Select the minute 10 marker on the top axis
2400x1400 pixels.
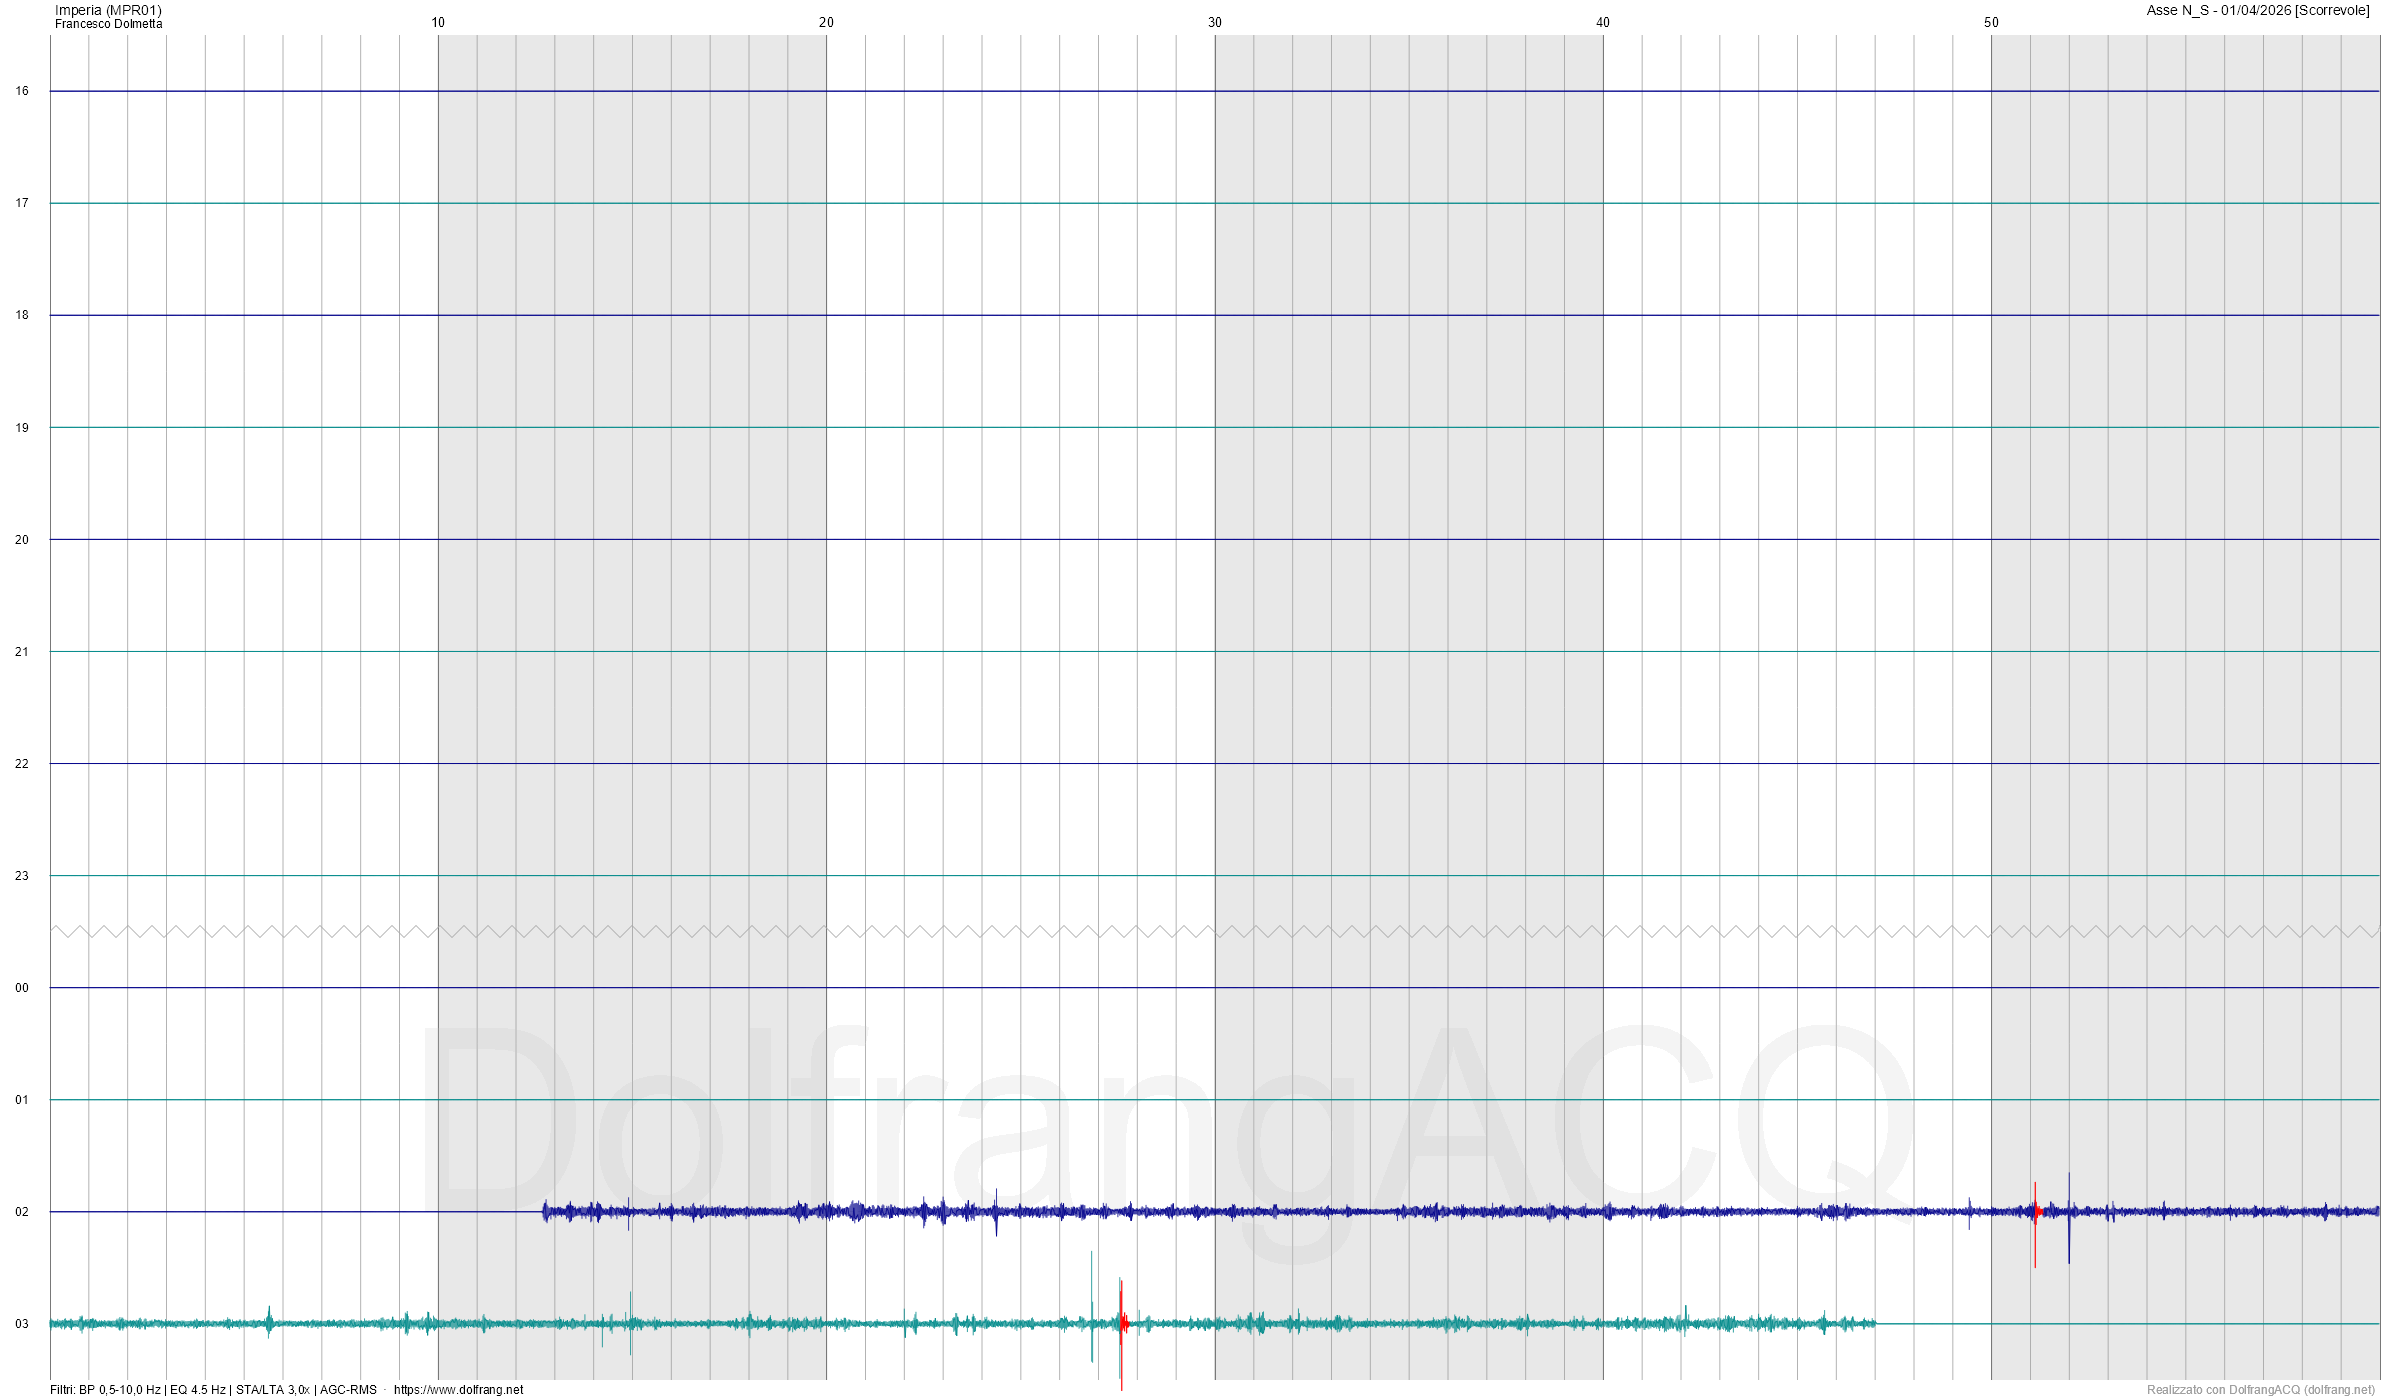438,22
